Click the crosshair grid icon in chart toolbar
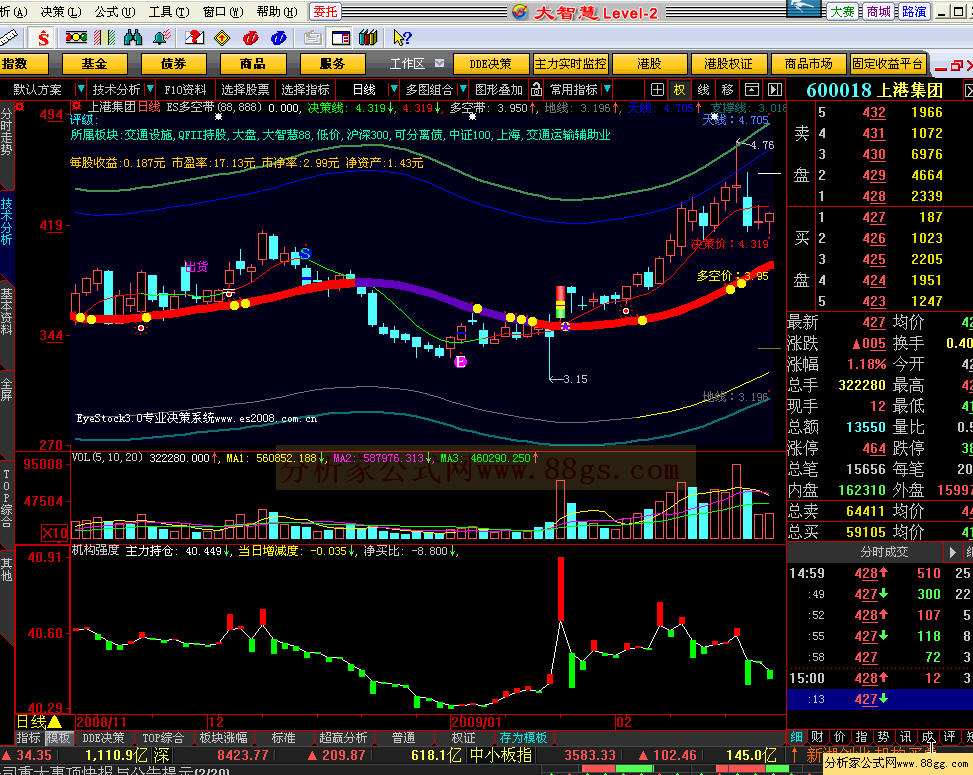 coord(657,90)
